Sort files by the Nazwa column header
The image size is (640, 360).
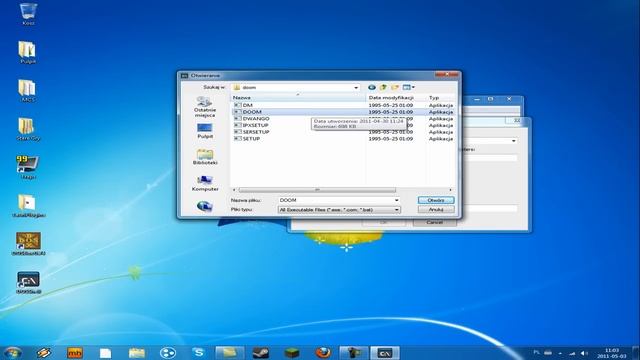pos(298,98)
